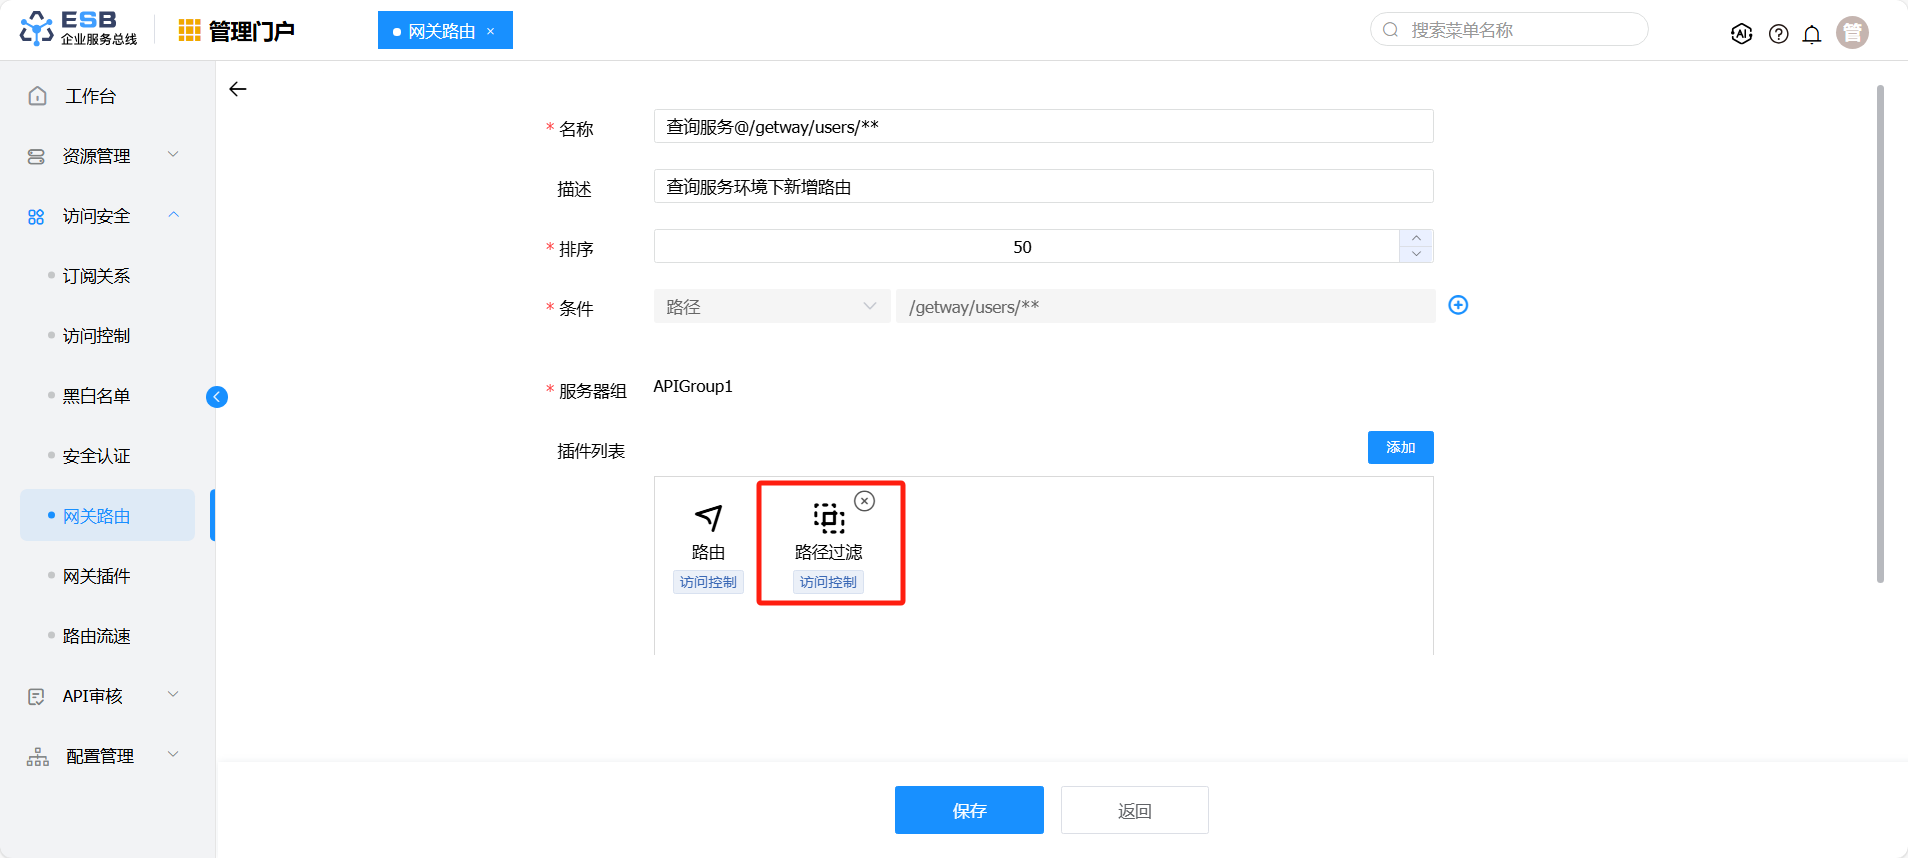1908x858 pixels.
Task: Click the /getway/users/** condition value field
Action: click(x=1165, y=306)
